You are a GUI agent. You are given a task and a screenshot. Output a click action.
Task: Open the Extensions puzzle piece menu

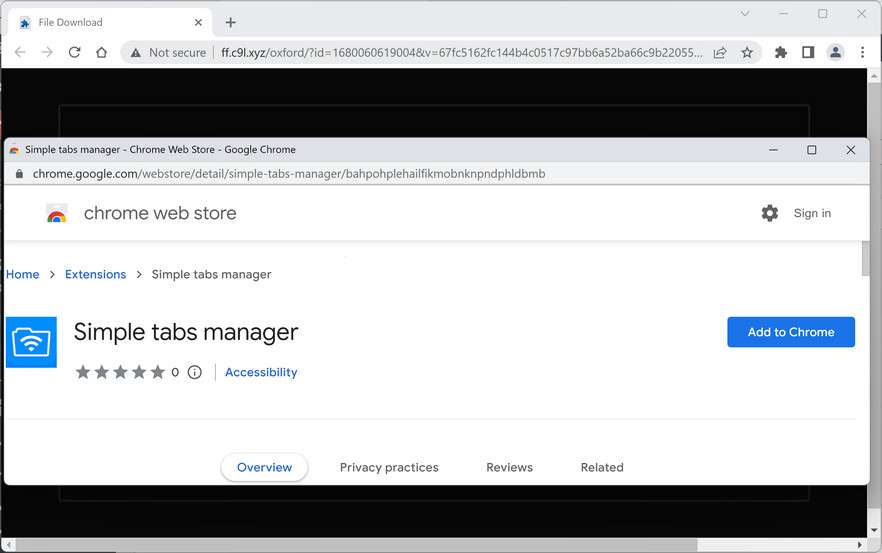click(x=781, y=52)
